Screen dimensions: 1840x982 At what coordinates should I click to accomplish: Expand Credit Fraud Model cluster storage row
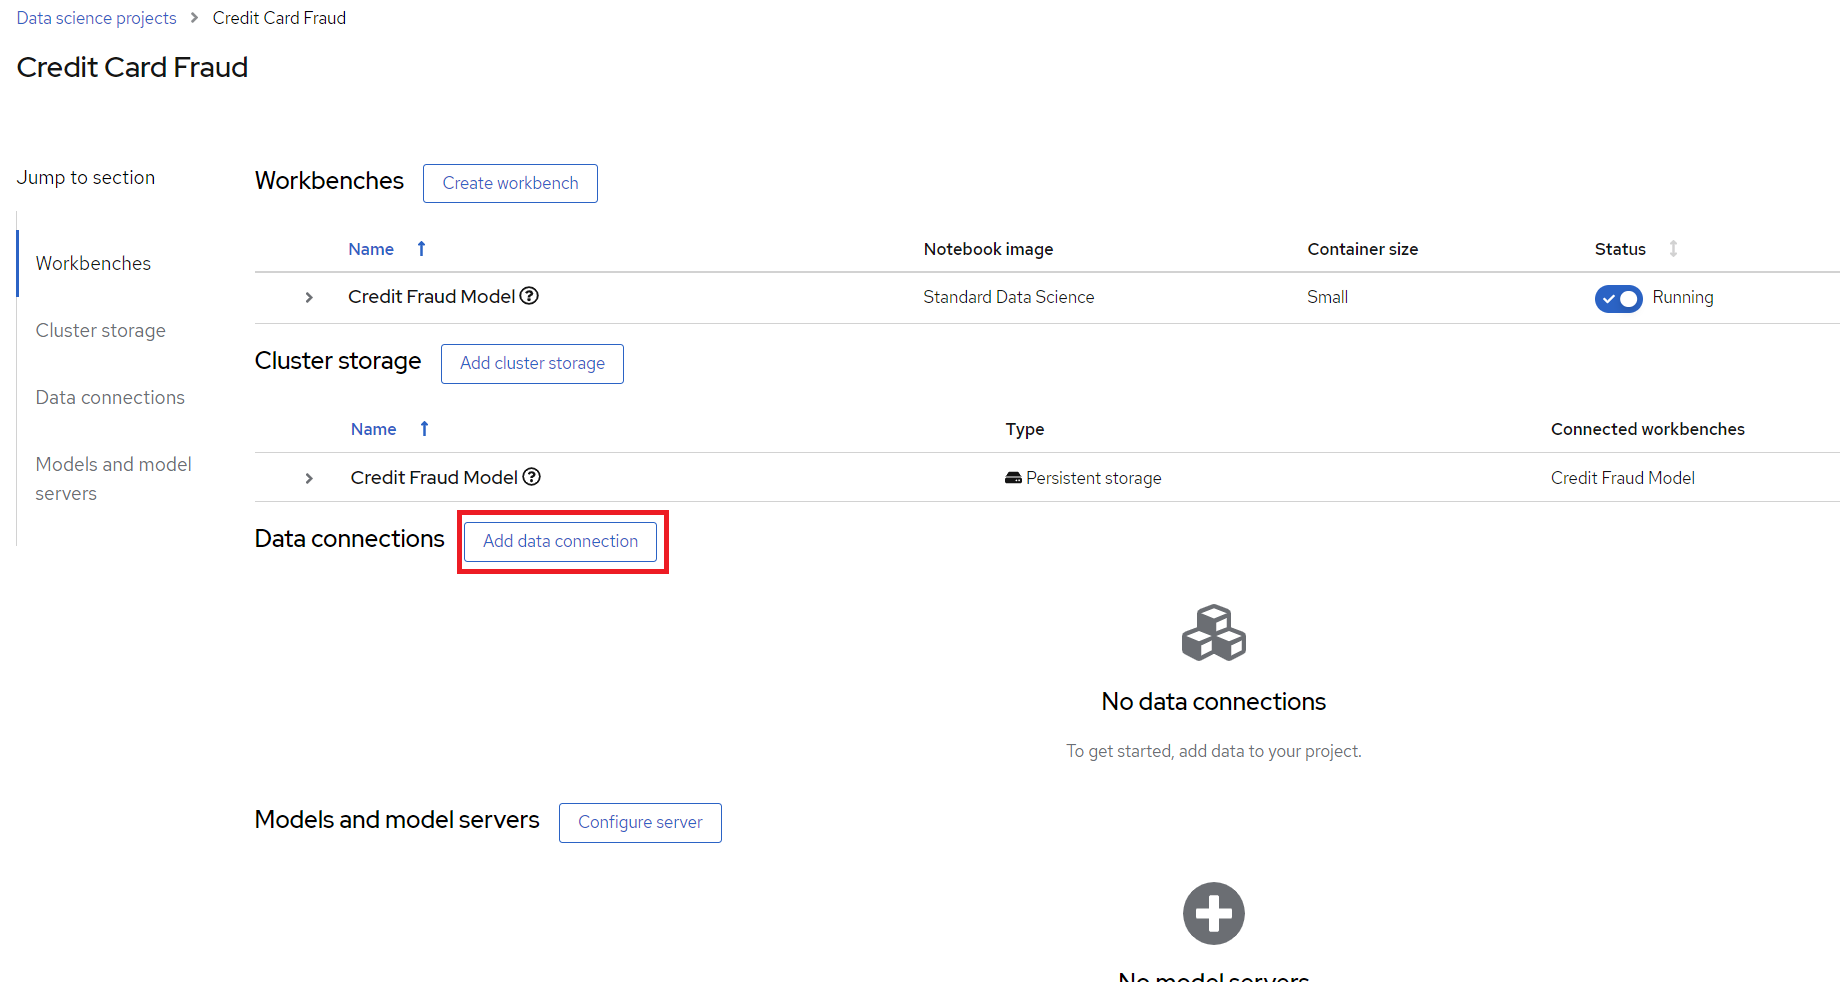(309, 478)
